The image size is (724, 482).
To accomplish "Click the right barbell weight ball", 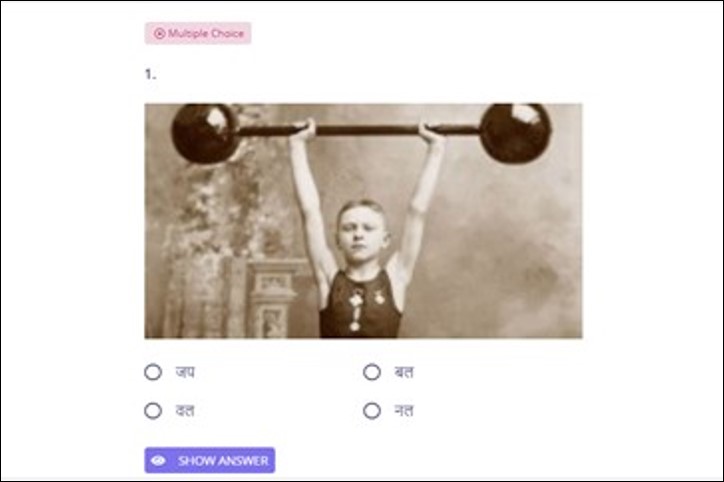I will point(516,133).
